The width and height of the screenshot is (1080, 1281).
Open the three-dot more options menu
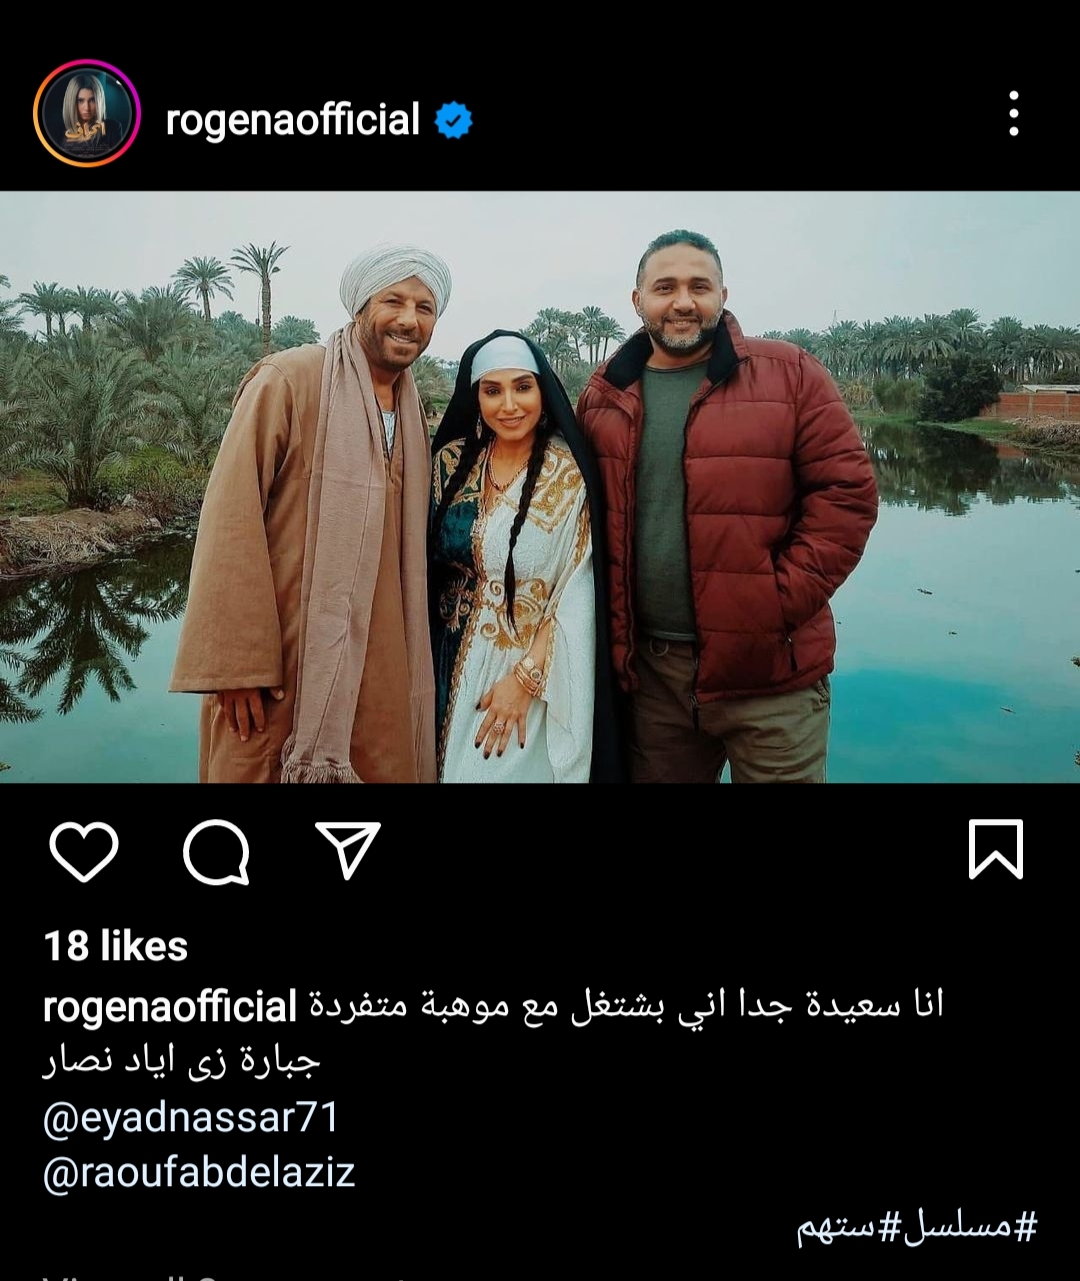click(x=1014, y=114)
